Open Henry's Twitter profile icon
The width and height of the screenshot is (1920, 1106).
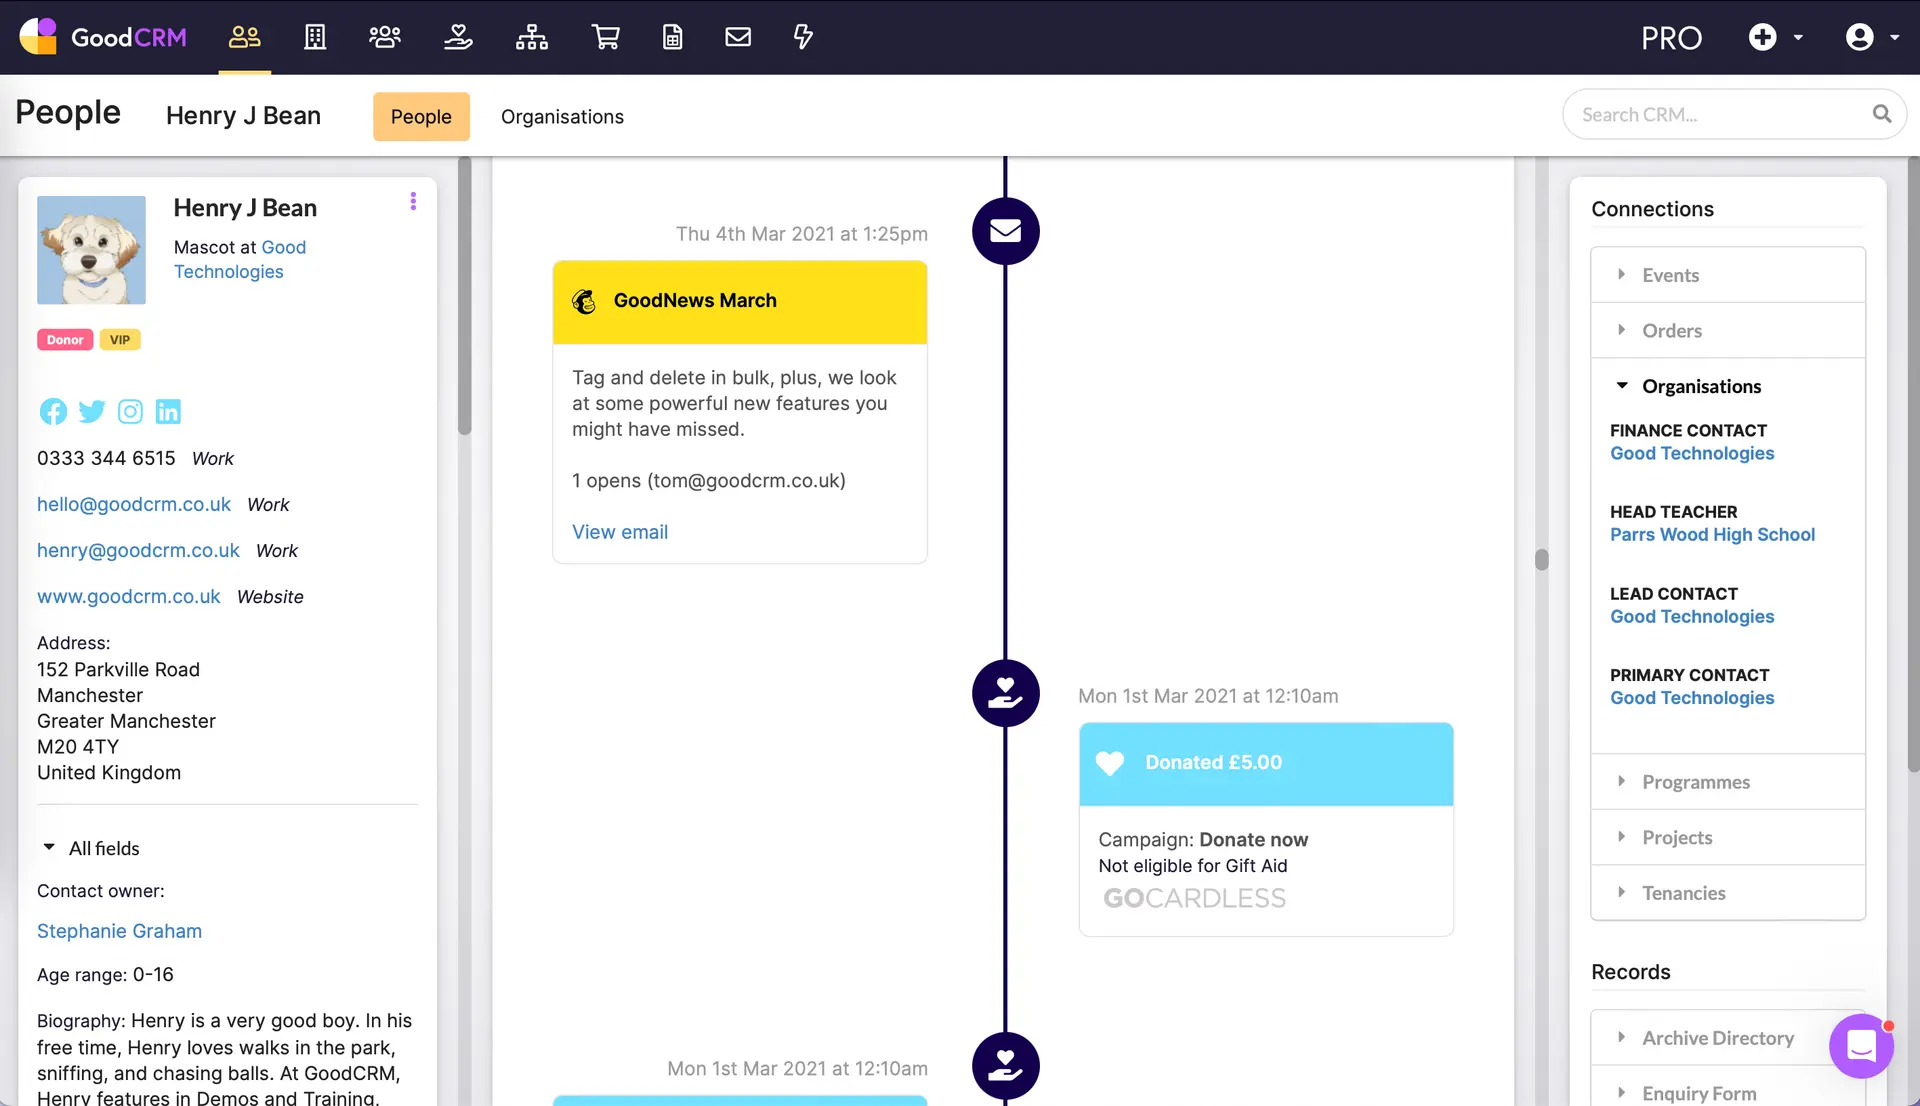click(92, 411)
